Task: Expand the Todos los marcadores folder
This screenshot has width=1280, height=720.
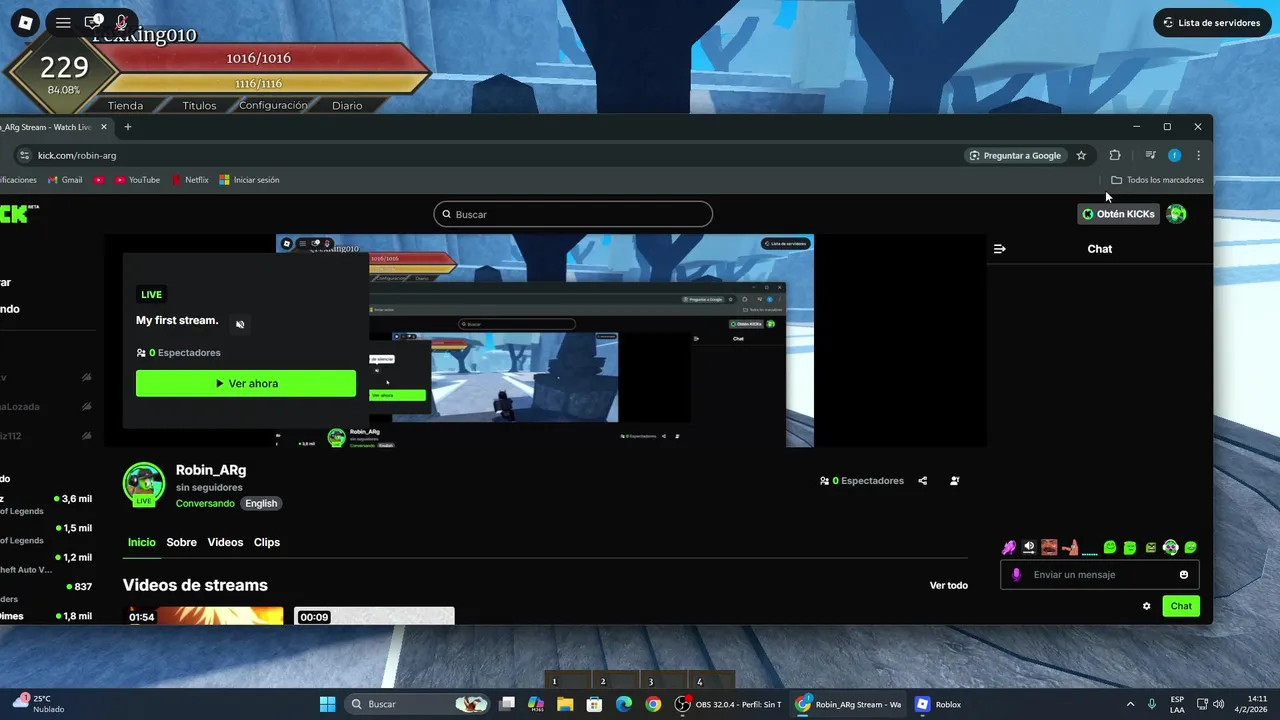Action: point(1157,180)
